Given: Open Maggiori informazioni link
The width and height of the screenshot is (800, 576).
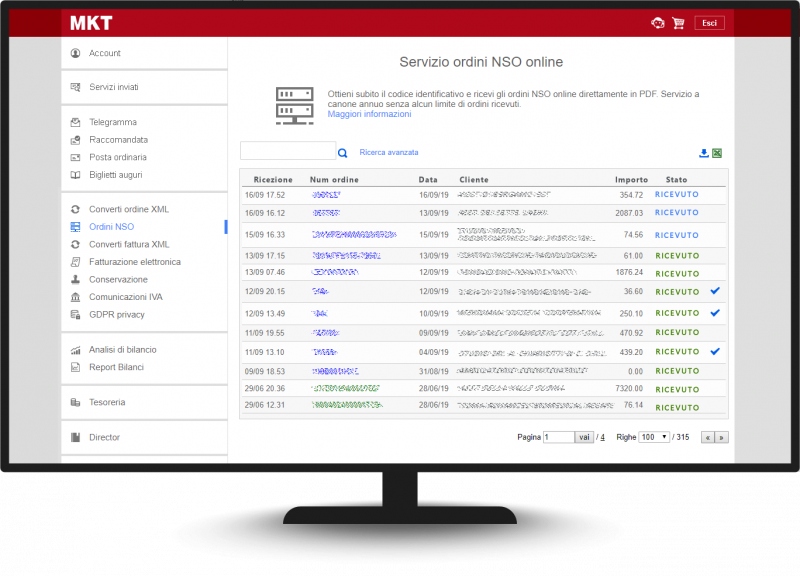Looking at the screenshot, I should point(369,114).
